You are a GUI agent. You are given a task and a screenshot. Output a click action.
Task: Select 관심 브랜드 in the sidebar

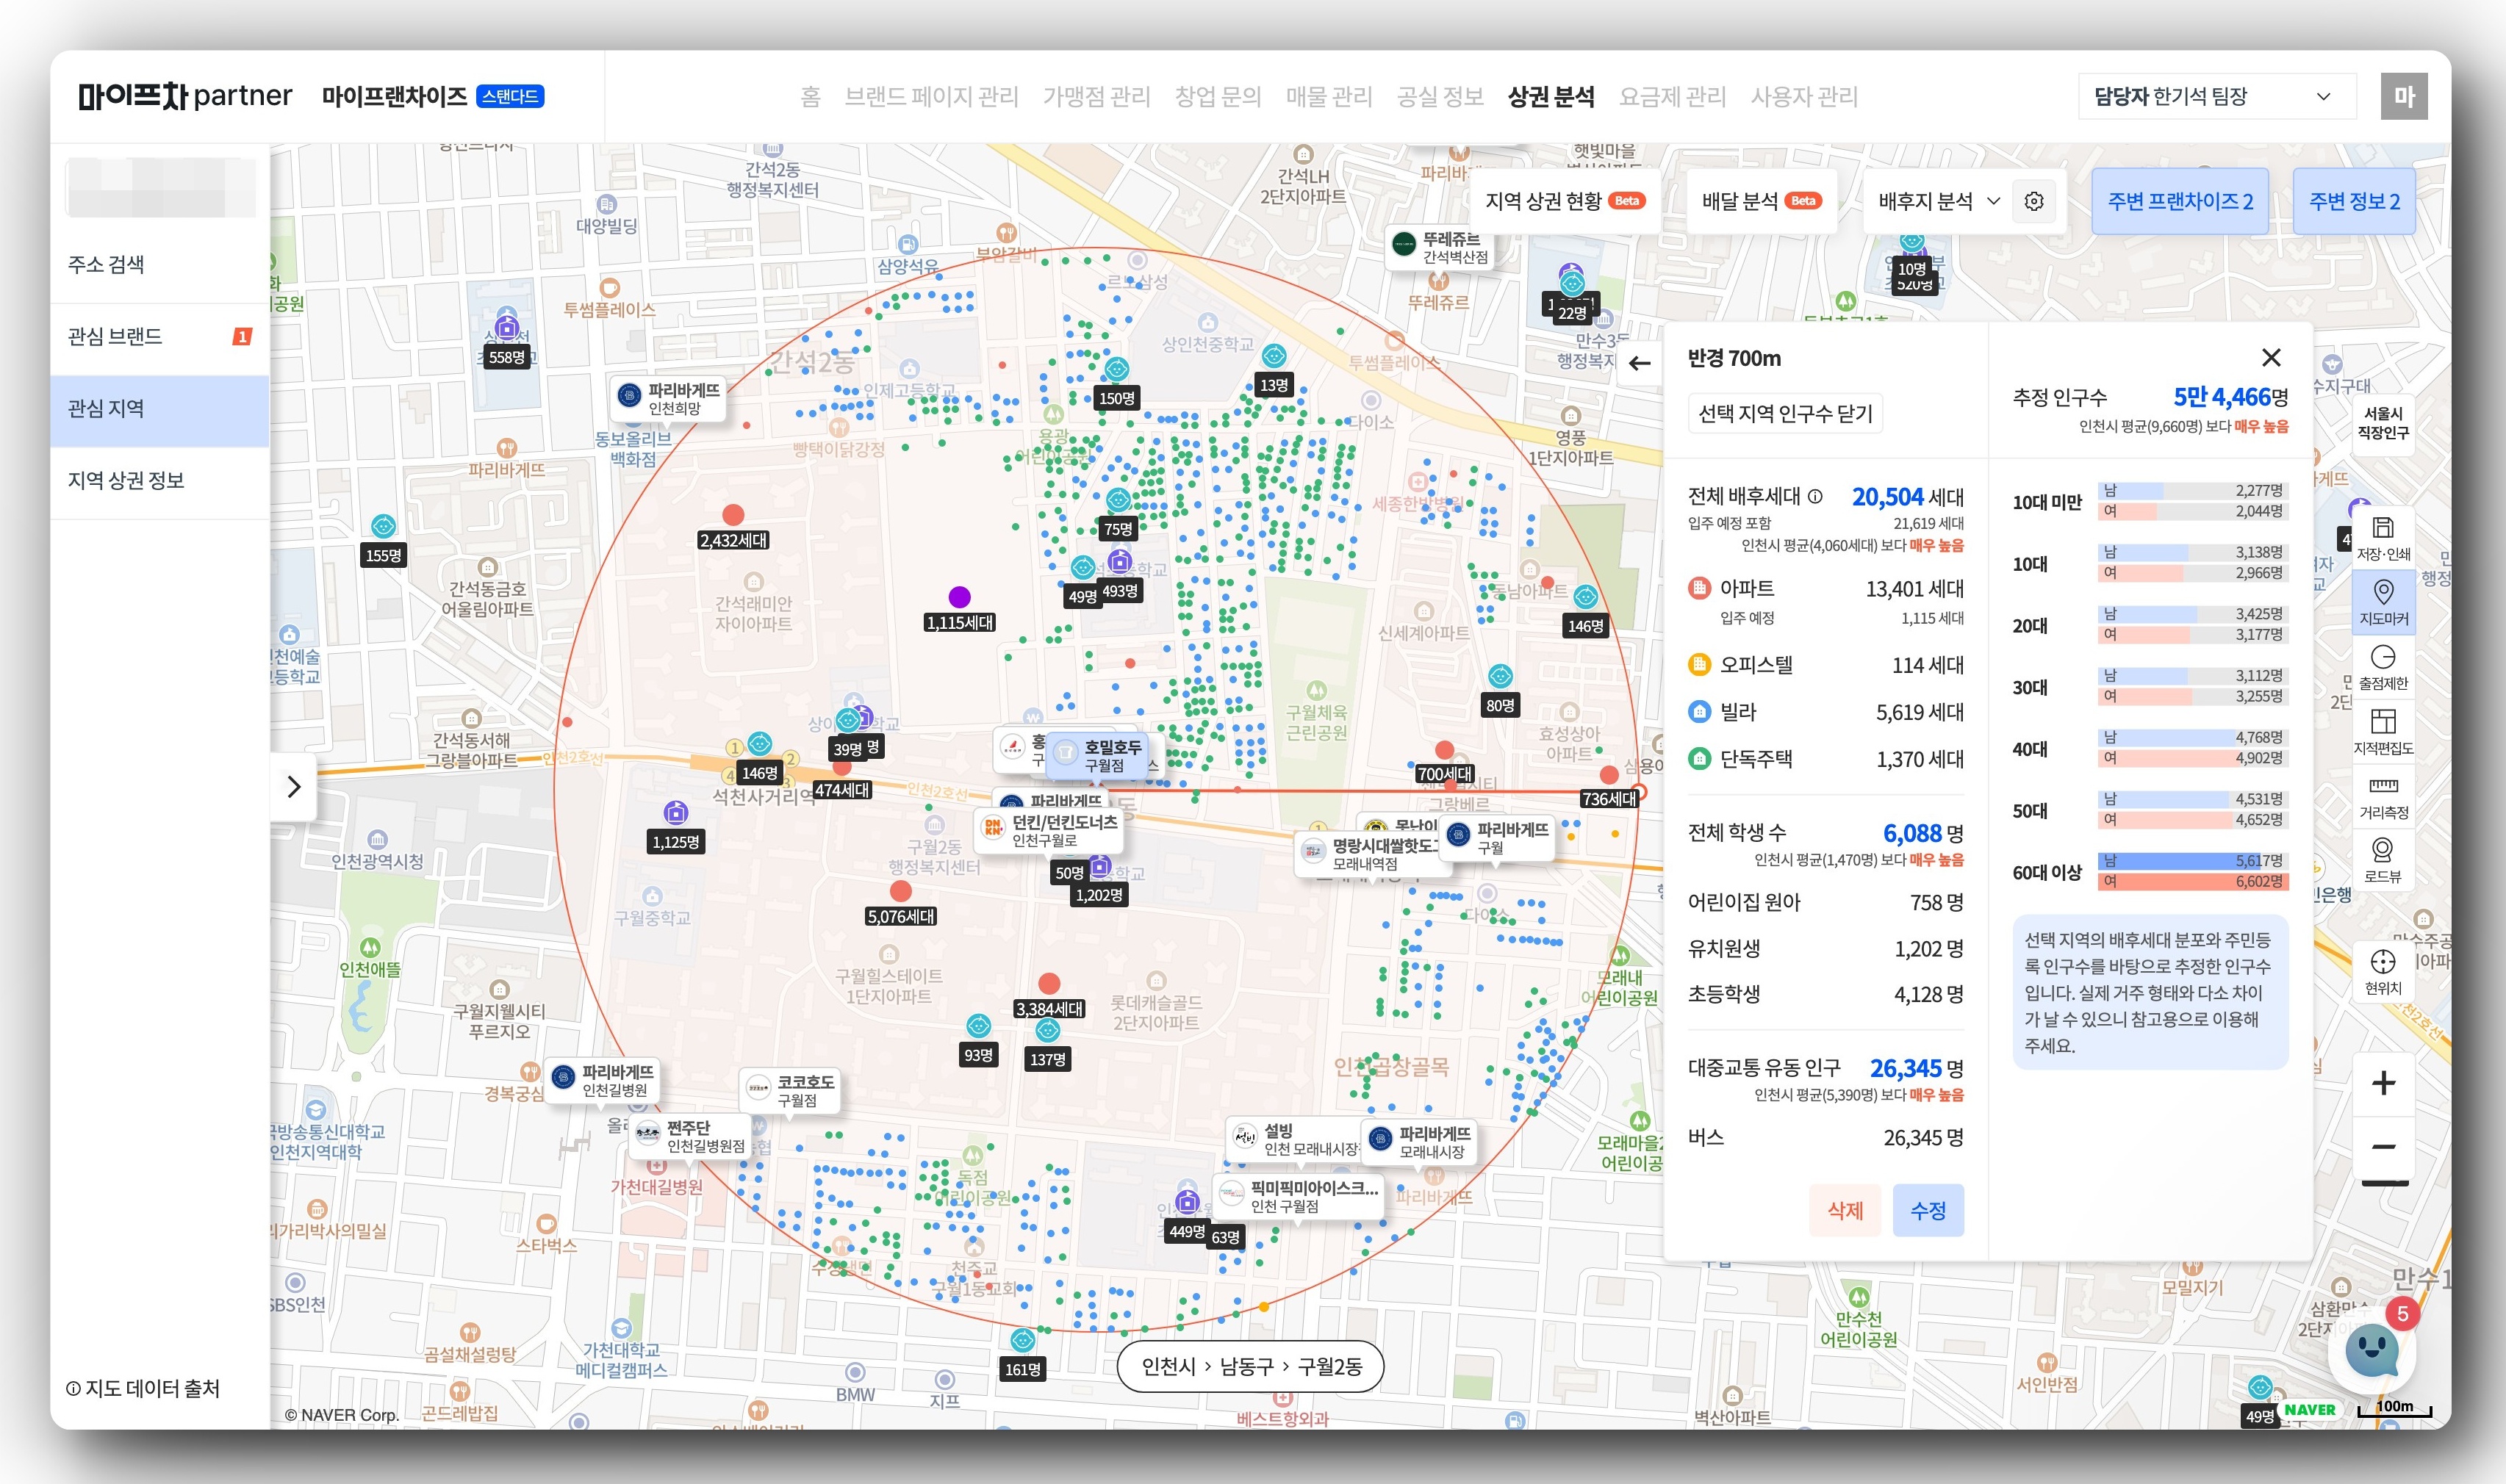160,336
